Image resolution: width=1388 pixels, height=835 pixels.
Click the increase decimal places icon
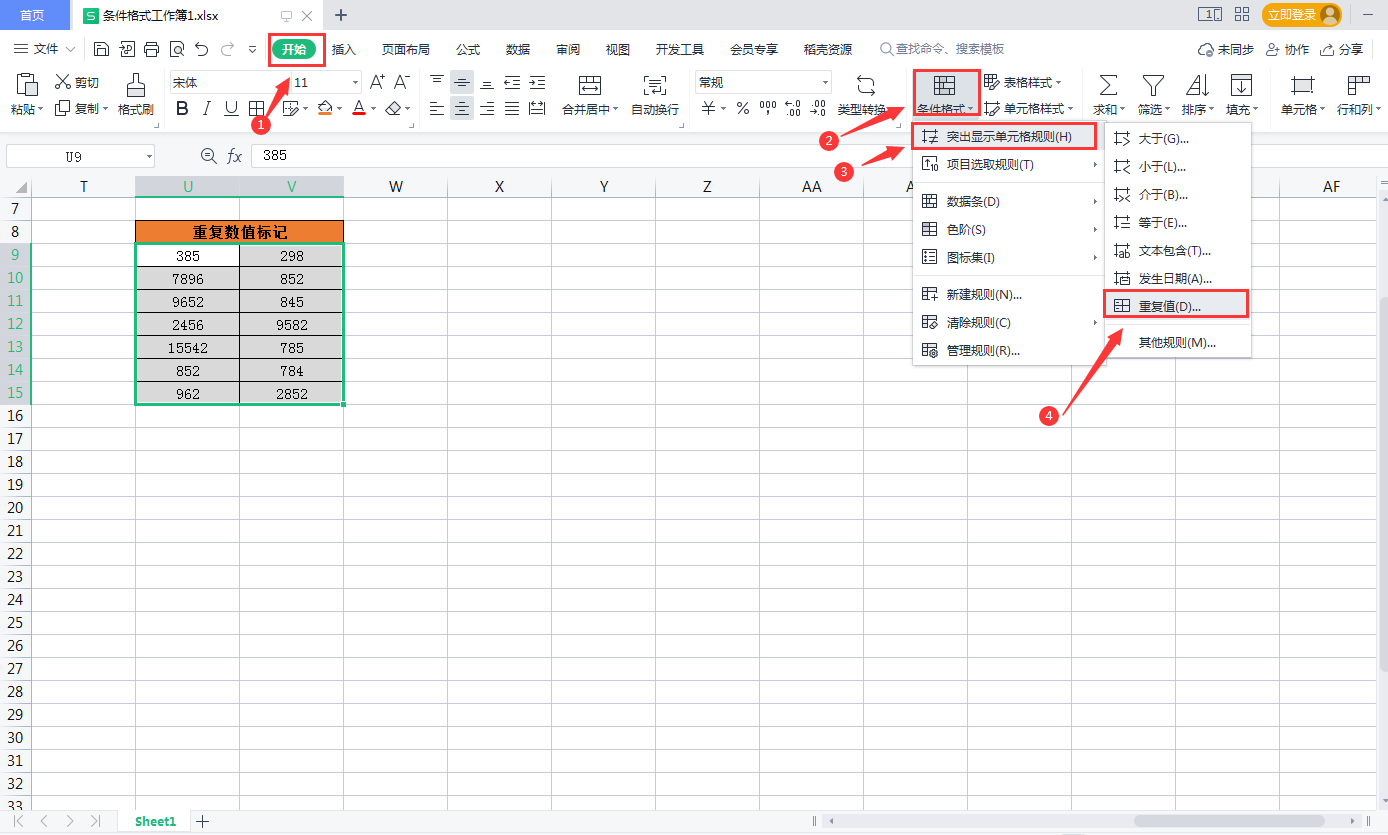[x=793, y=108]
